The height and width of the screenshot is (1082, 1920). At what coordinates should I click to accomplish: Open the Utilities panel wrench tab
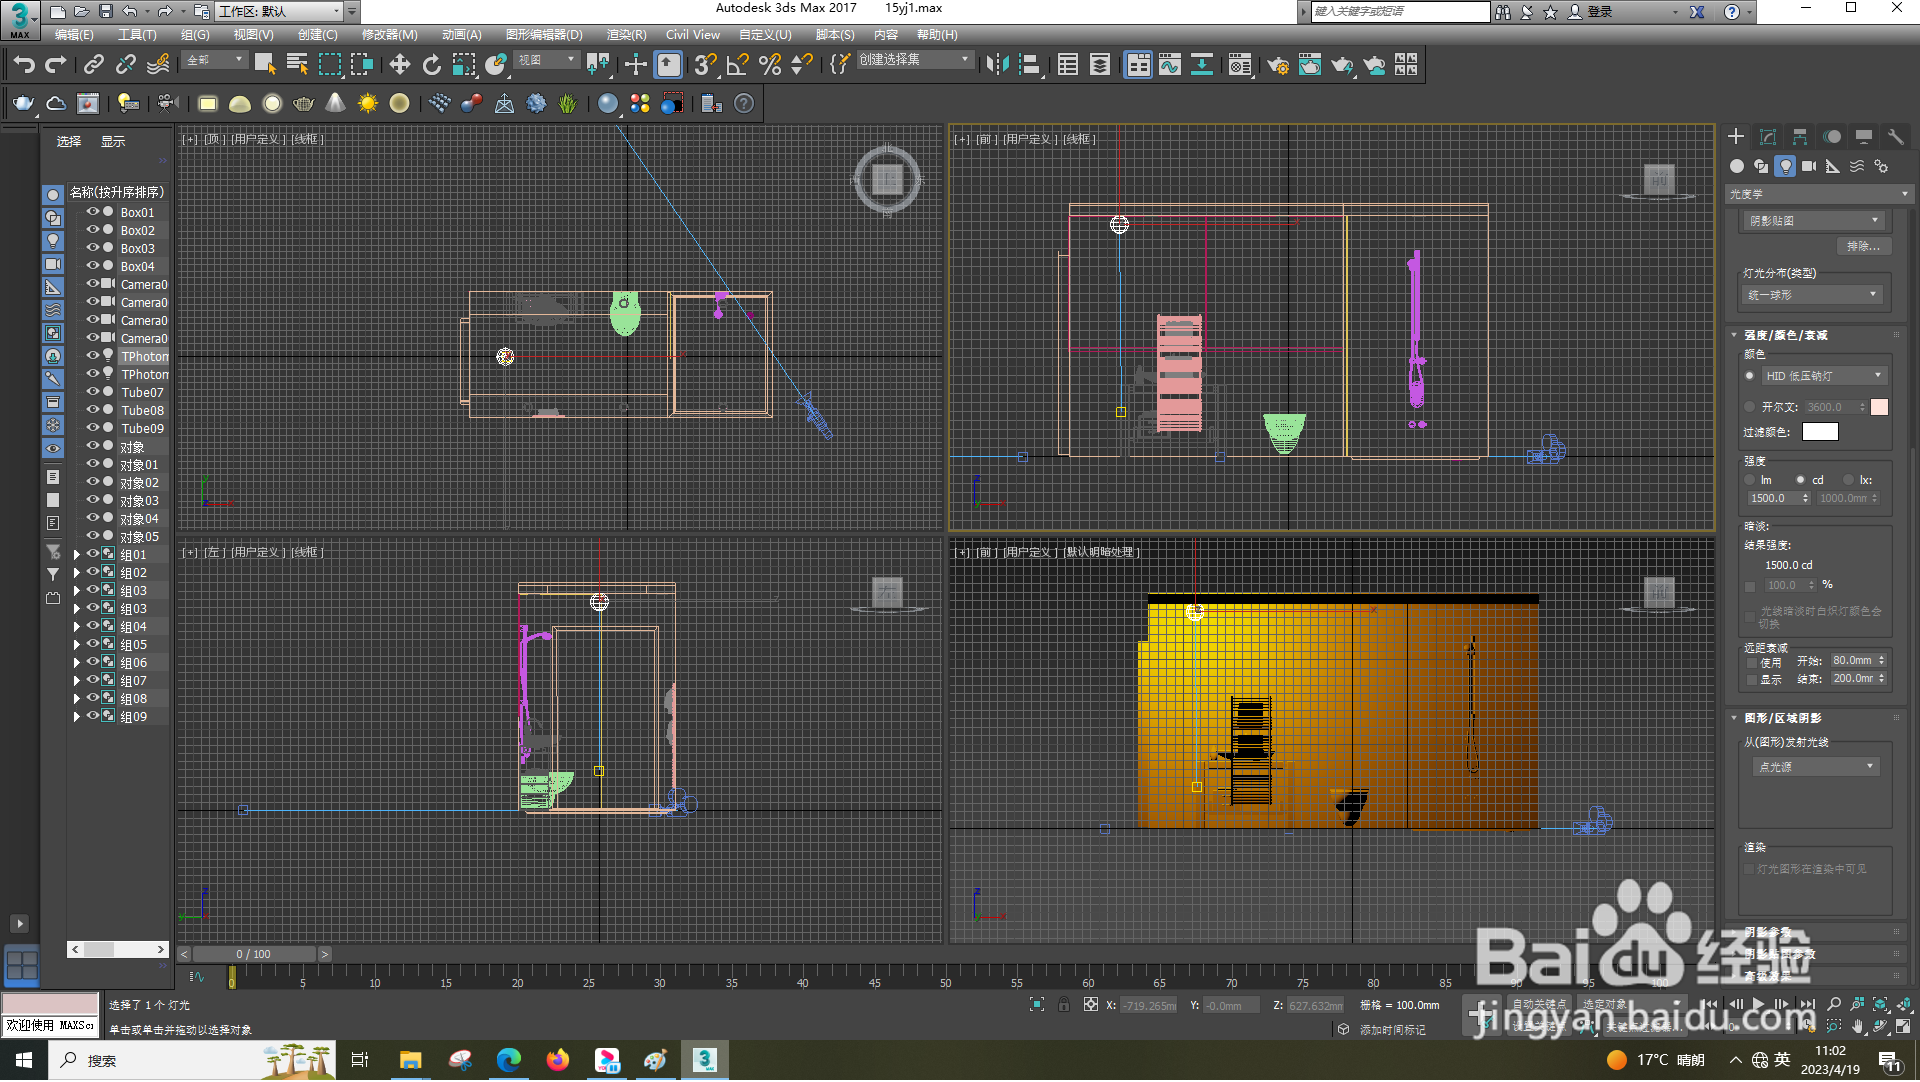pyautogui.click(x=1895, y=137)
